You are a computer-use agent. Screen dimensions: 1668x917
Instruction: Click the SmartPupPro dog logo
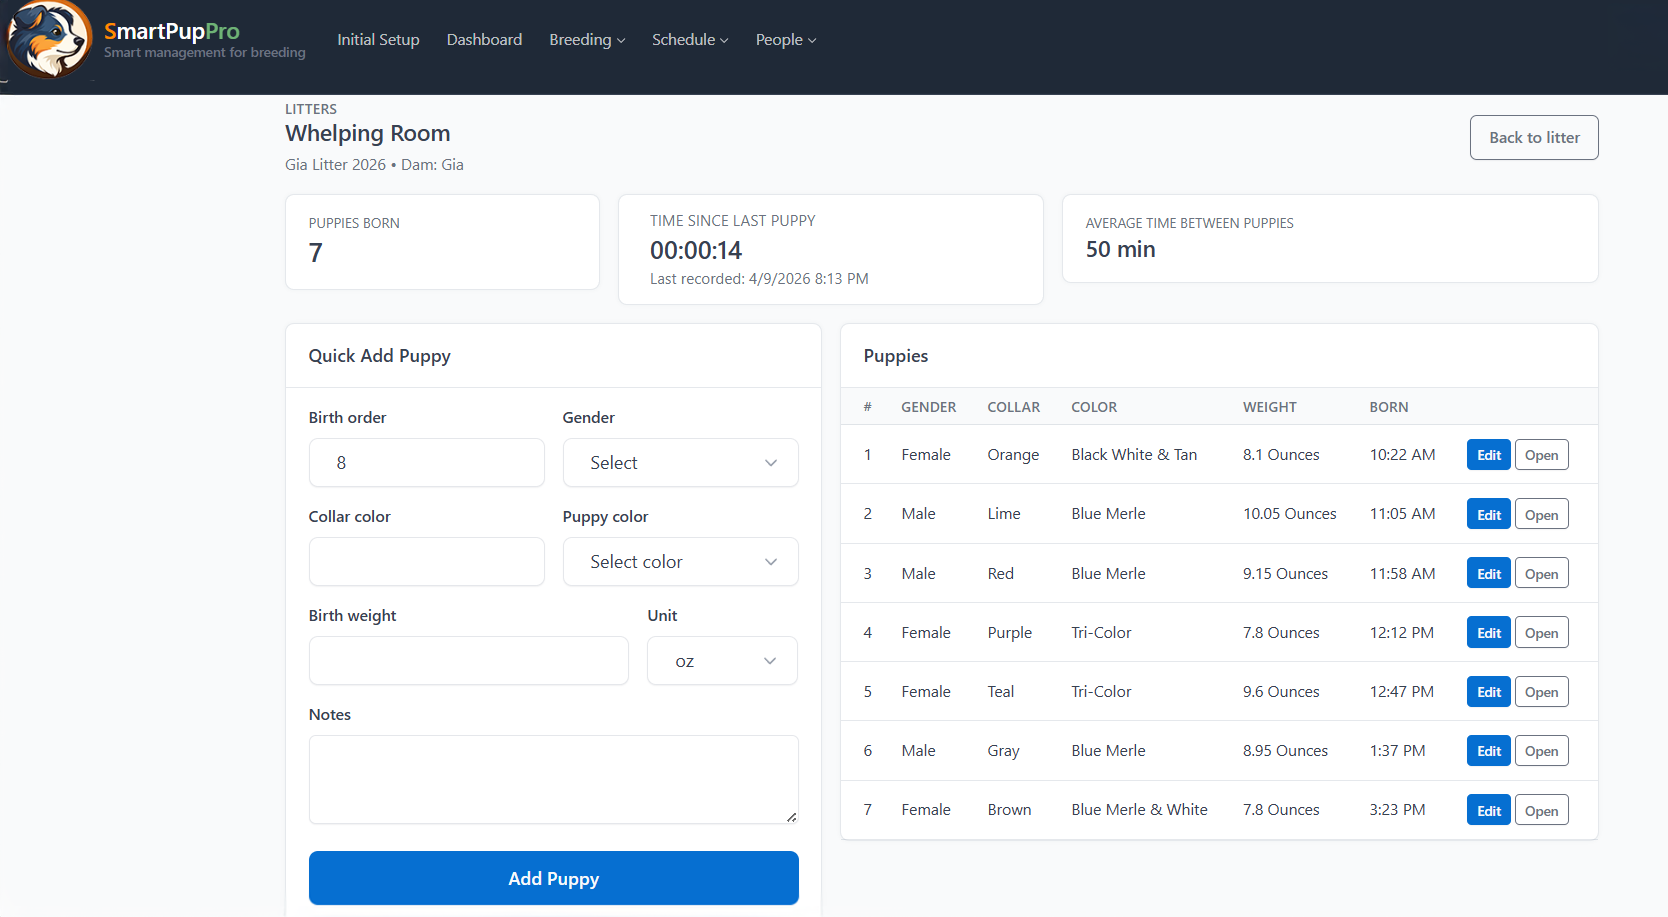[x=48, y=40]
